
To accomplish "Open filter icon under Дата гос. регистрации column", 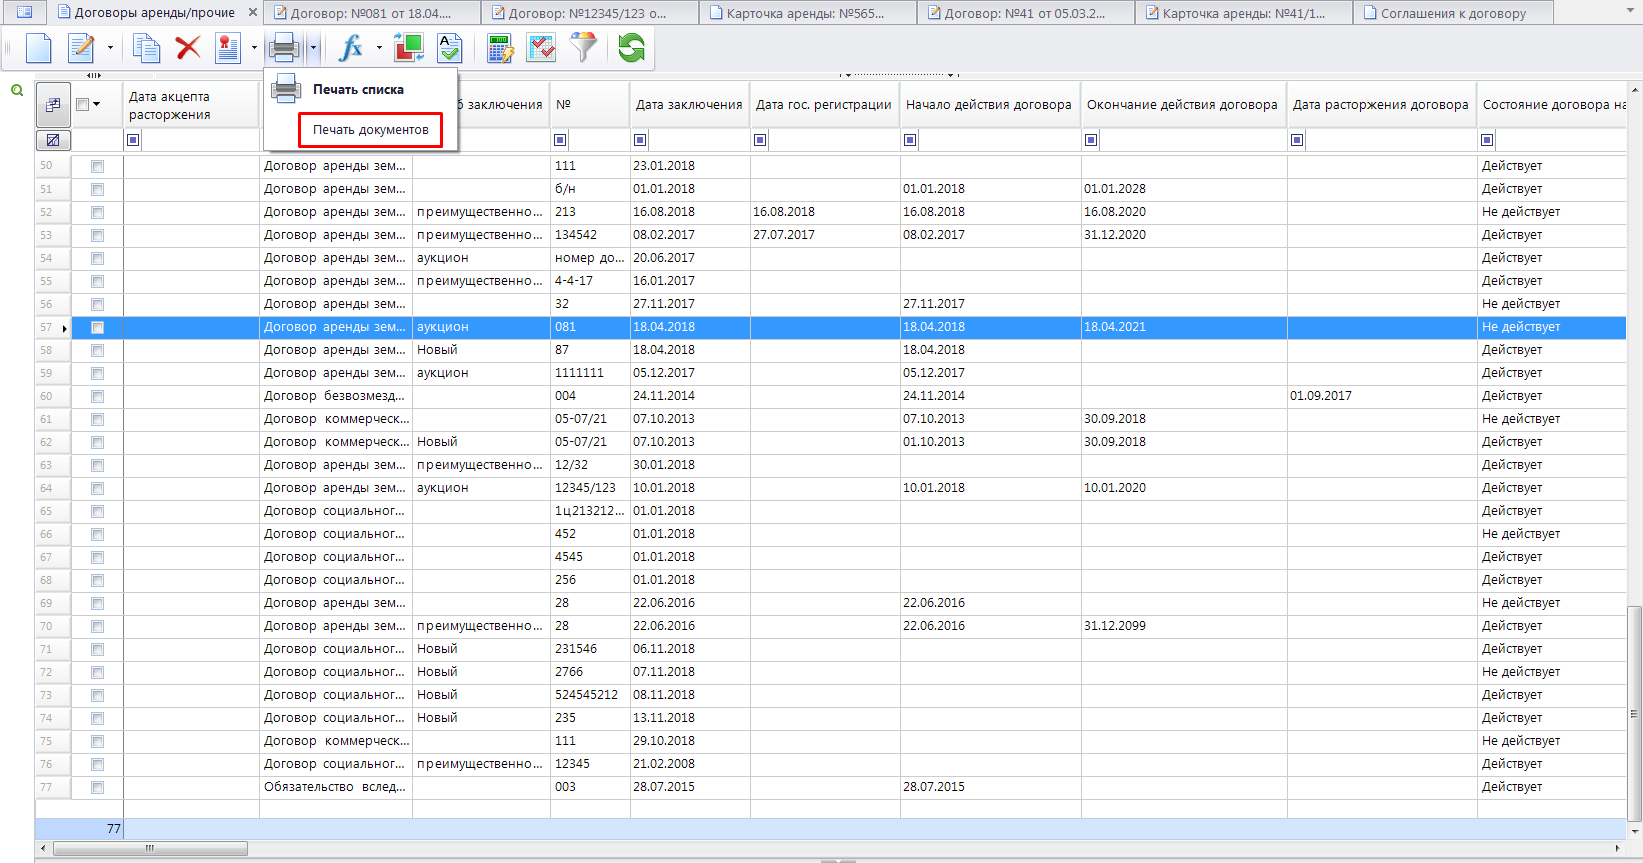I will point(760,140).
